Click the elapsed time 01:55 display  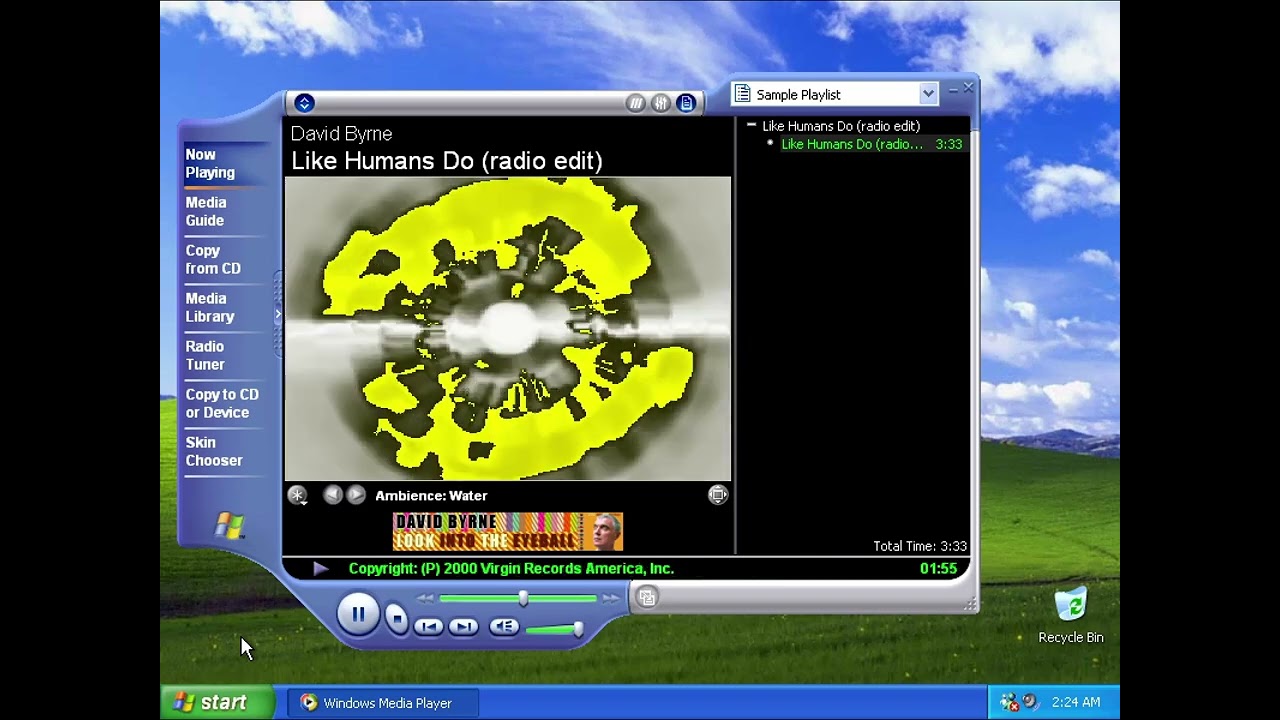tap(938, 568)
